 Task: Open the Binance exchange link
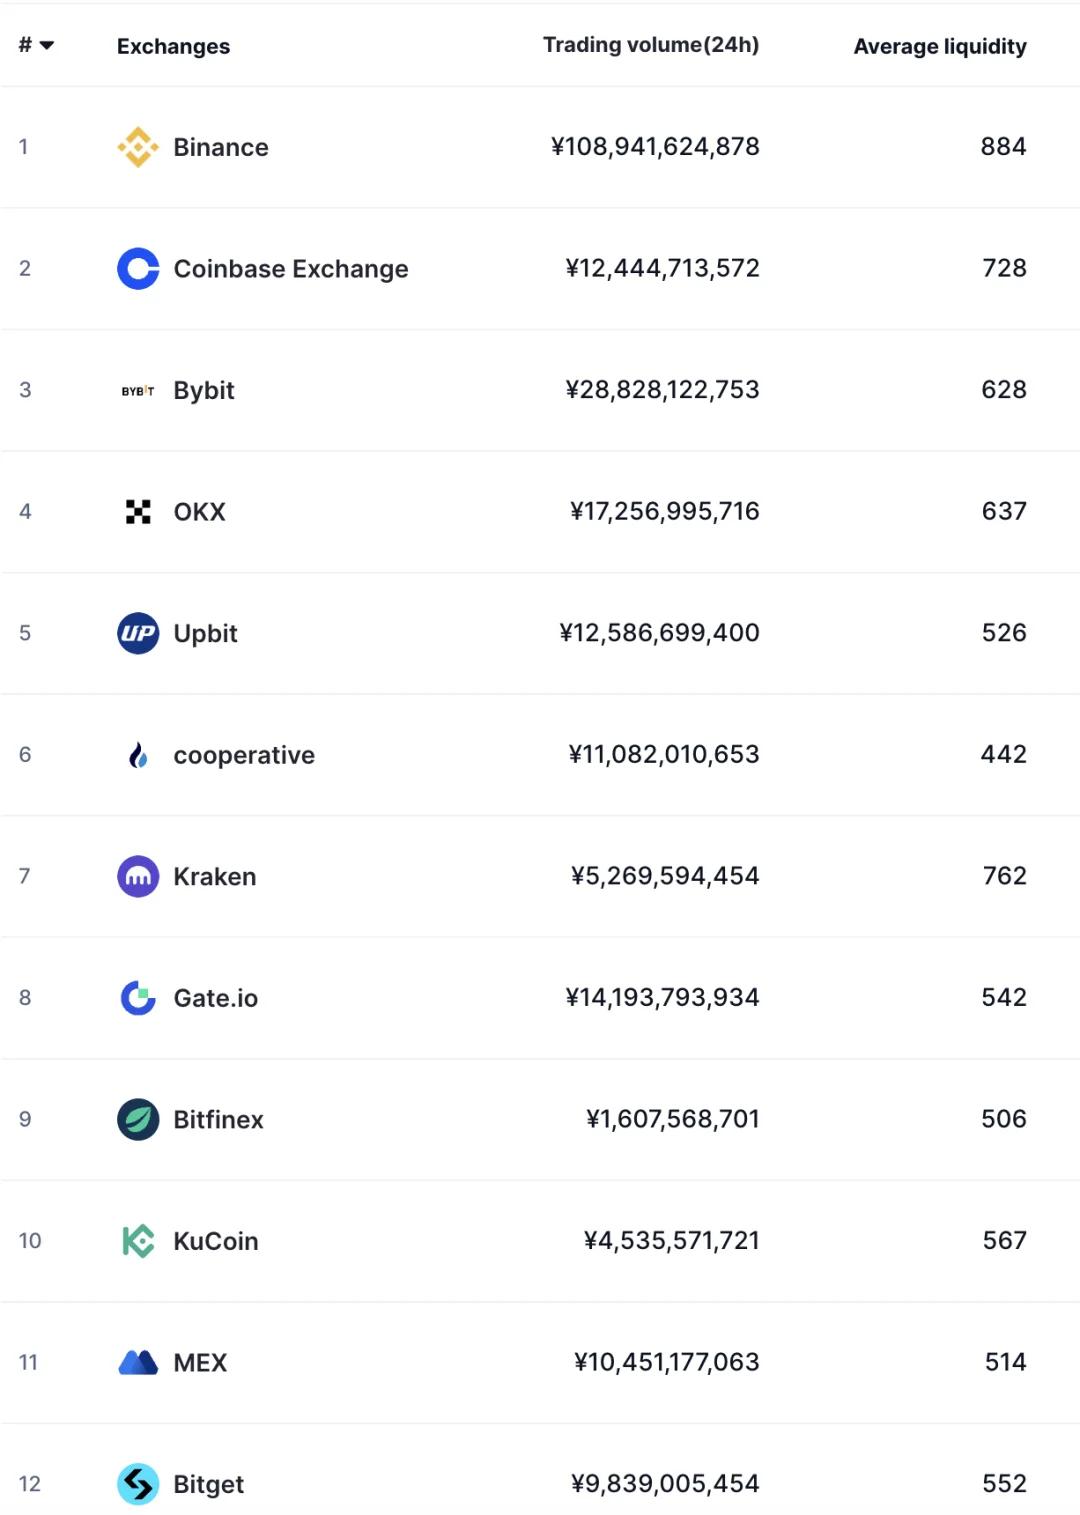[220, 147]
